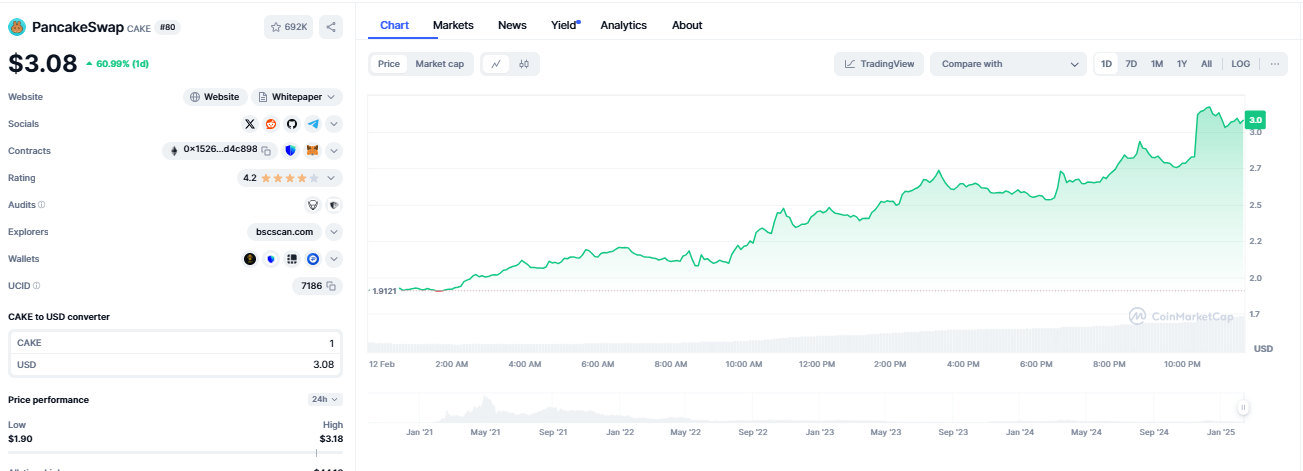Click the 1.9121 opening price label
This screenshot has width=1303, height=471.
384,291
